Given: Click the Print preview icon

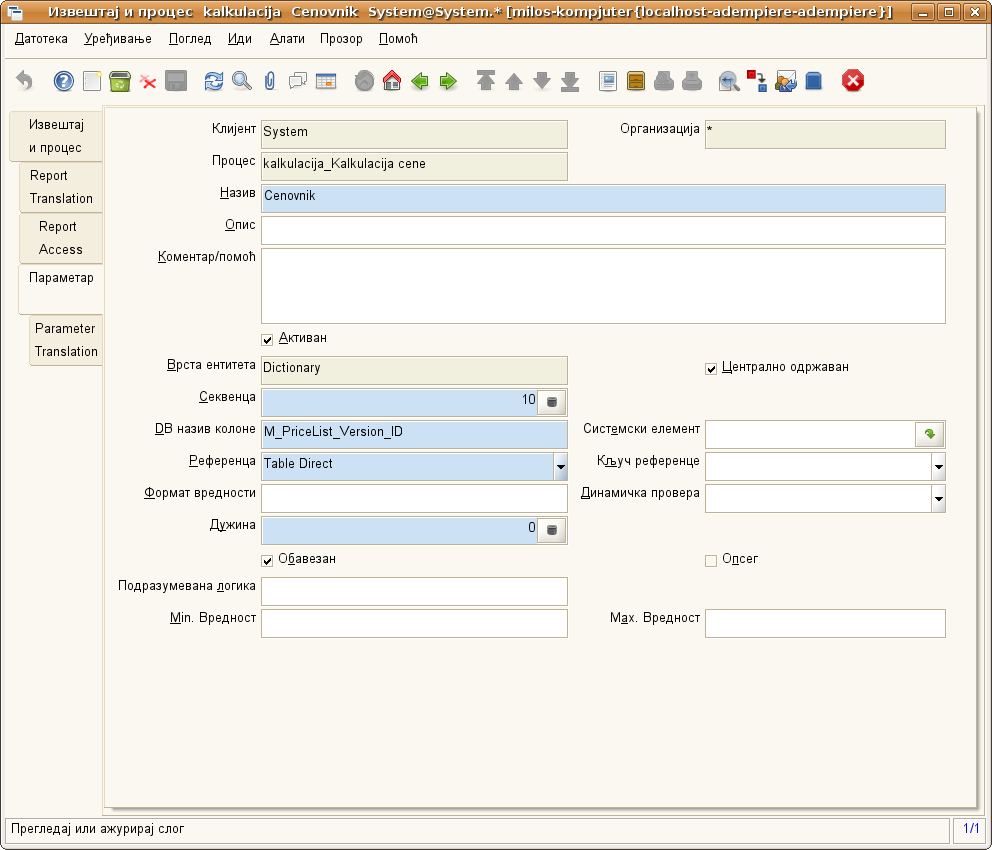Looking at the screenshot, I should [x=664, y=81].
